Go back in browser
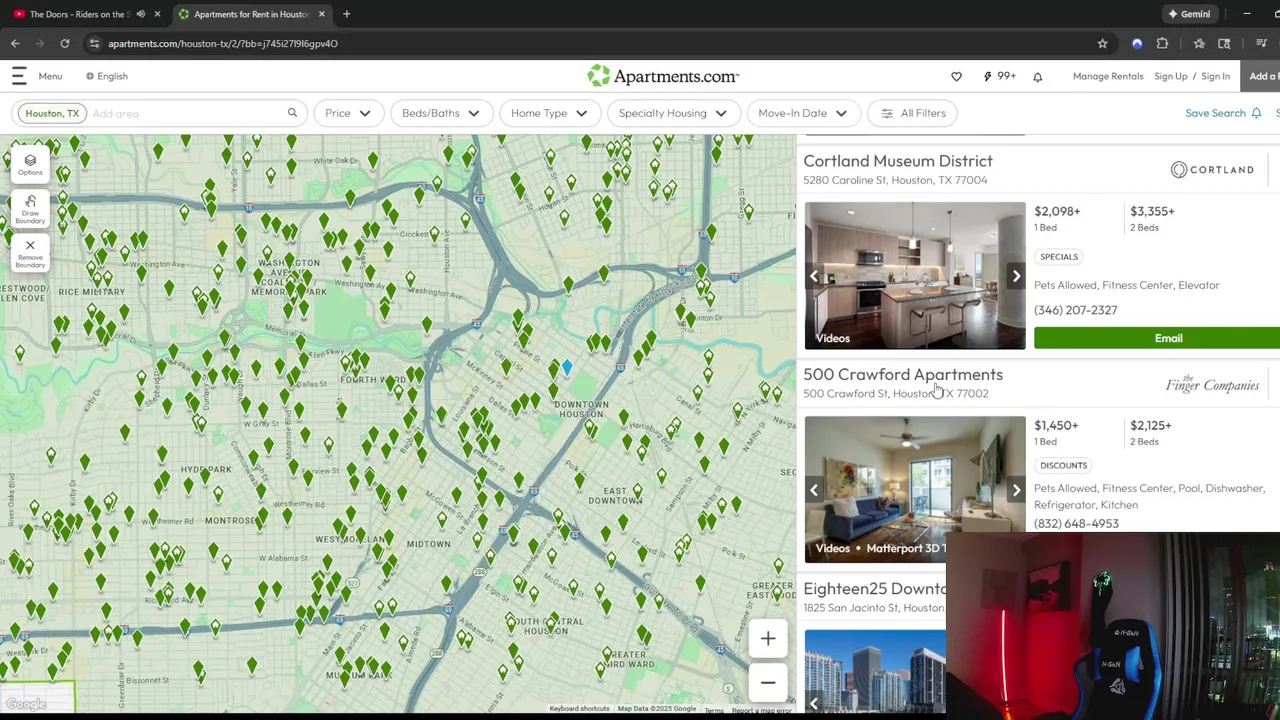 click(15, 43)
